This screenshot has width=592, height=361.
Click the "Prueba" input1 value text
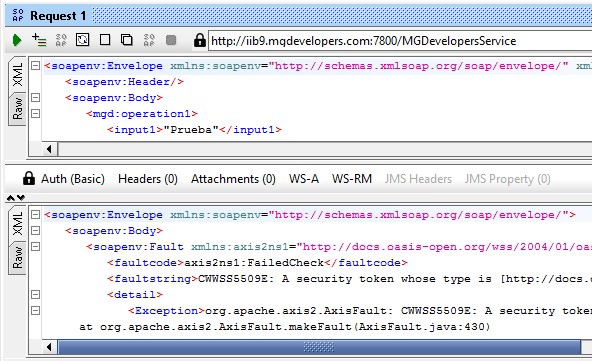tap(191, 130)
